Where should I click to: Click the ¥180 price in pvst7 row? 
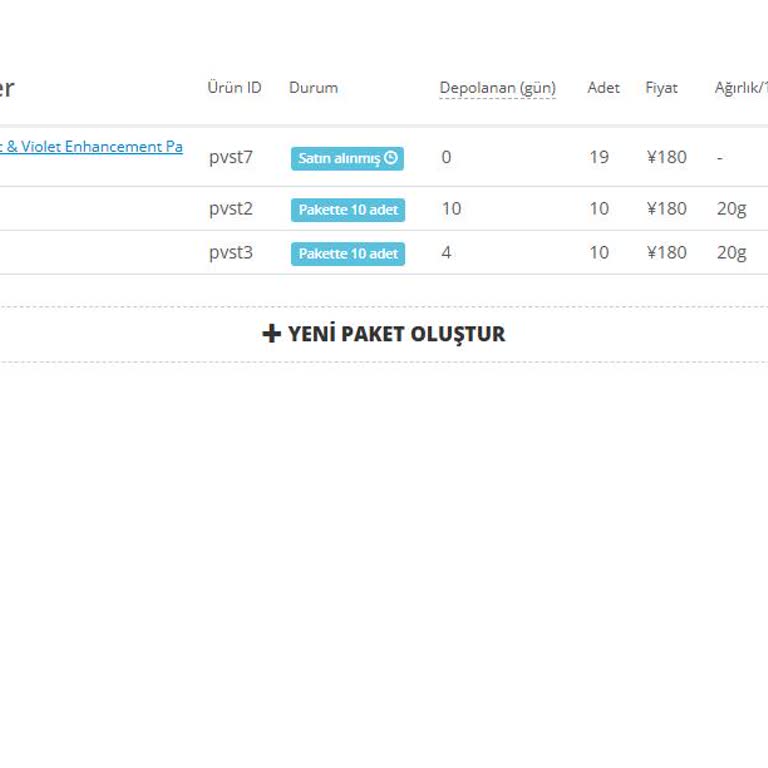[667, 157]
